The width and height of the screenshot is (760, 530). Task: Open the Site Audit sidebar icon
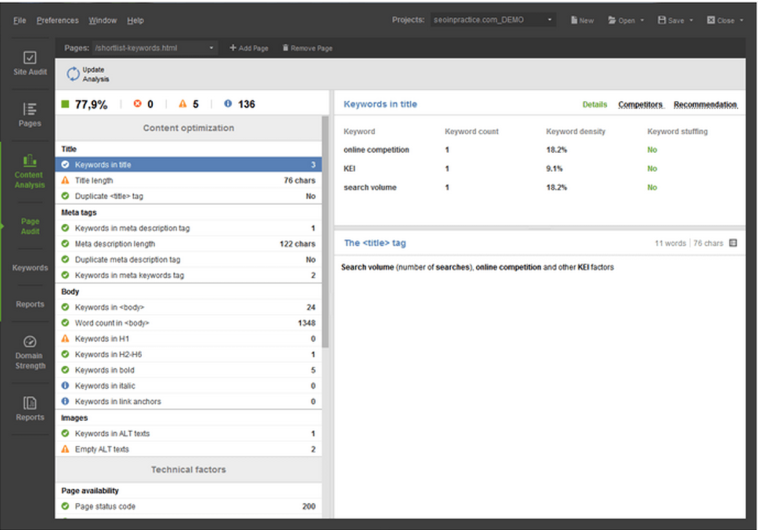[30, 58]
